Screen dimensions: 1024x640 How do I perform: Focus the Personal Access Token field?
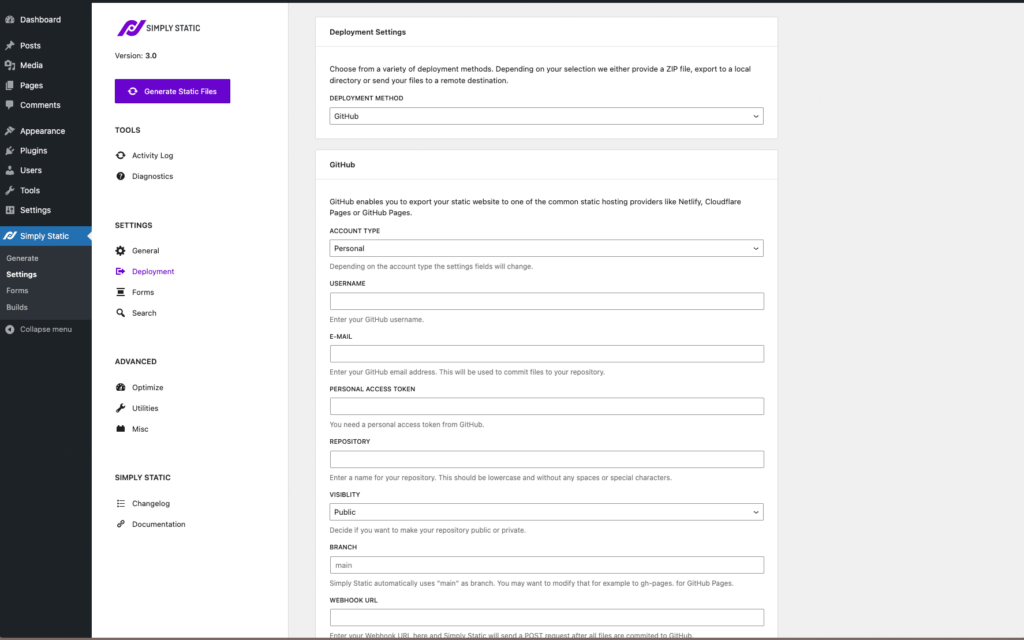546,406
